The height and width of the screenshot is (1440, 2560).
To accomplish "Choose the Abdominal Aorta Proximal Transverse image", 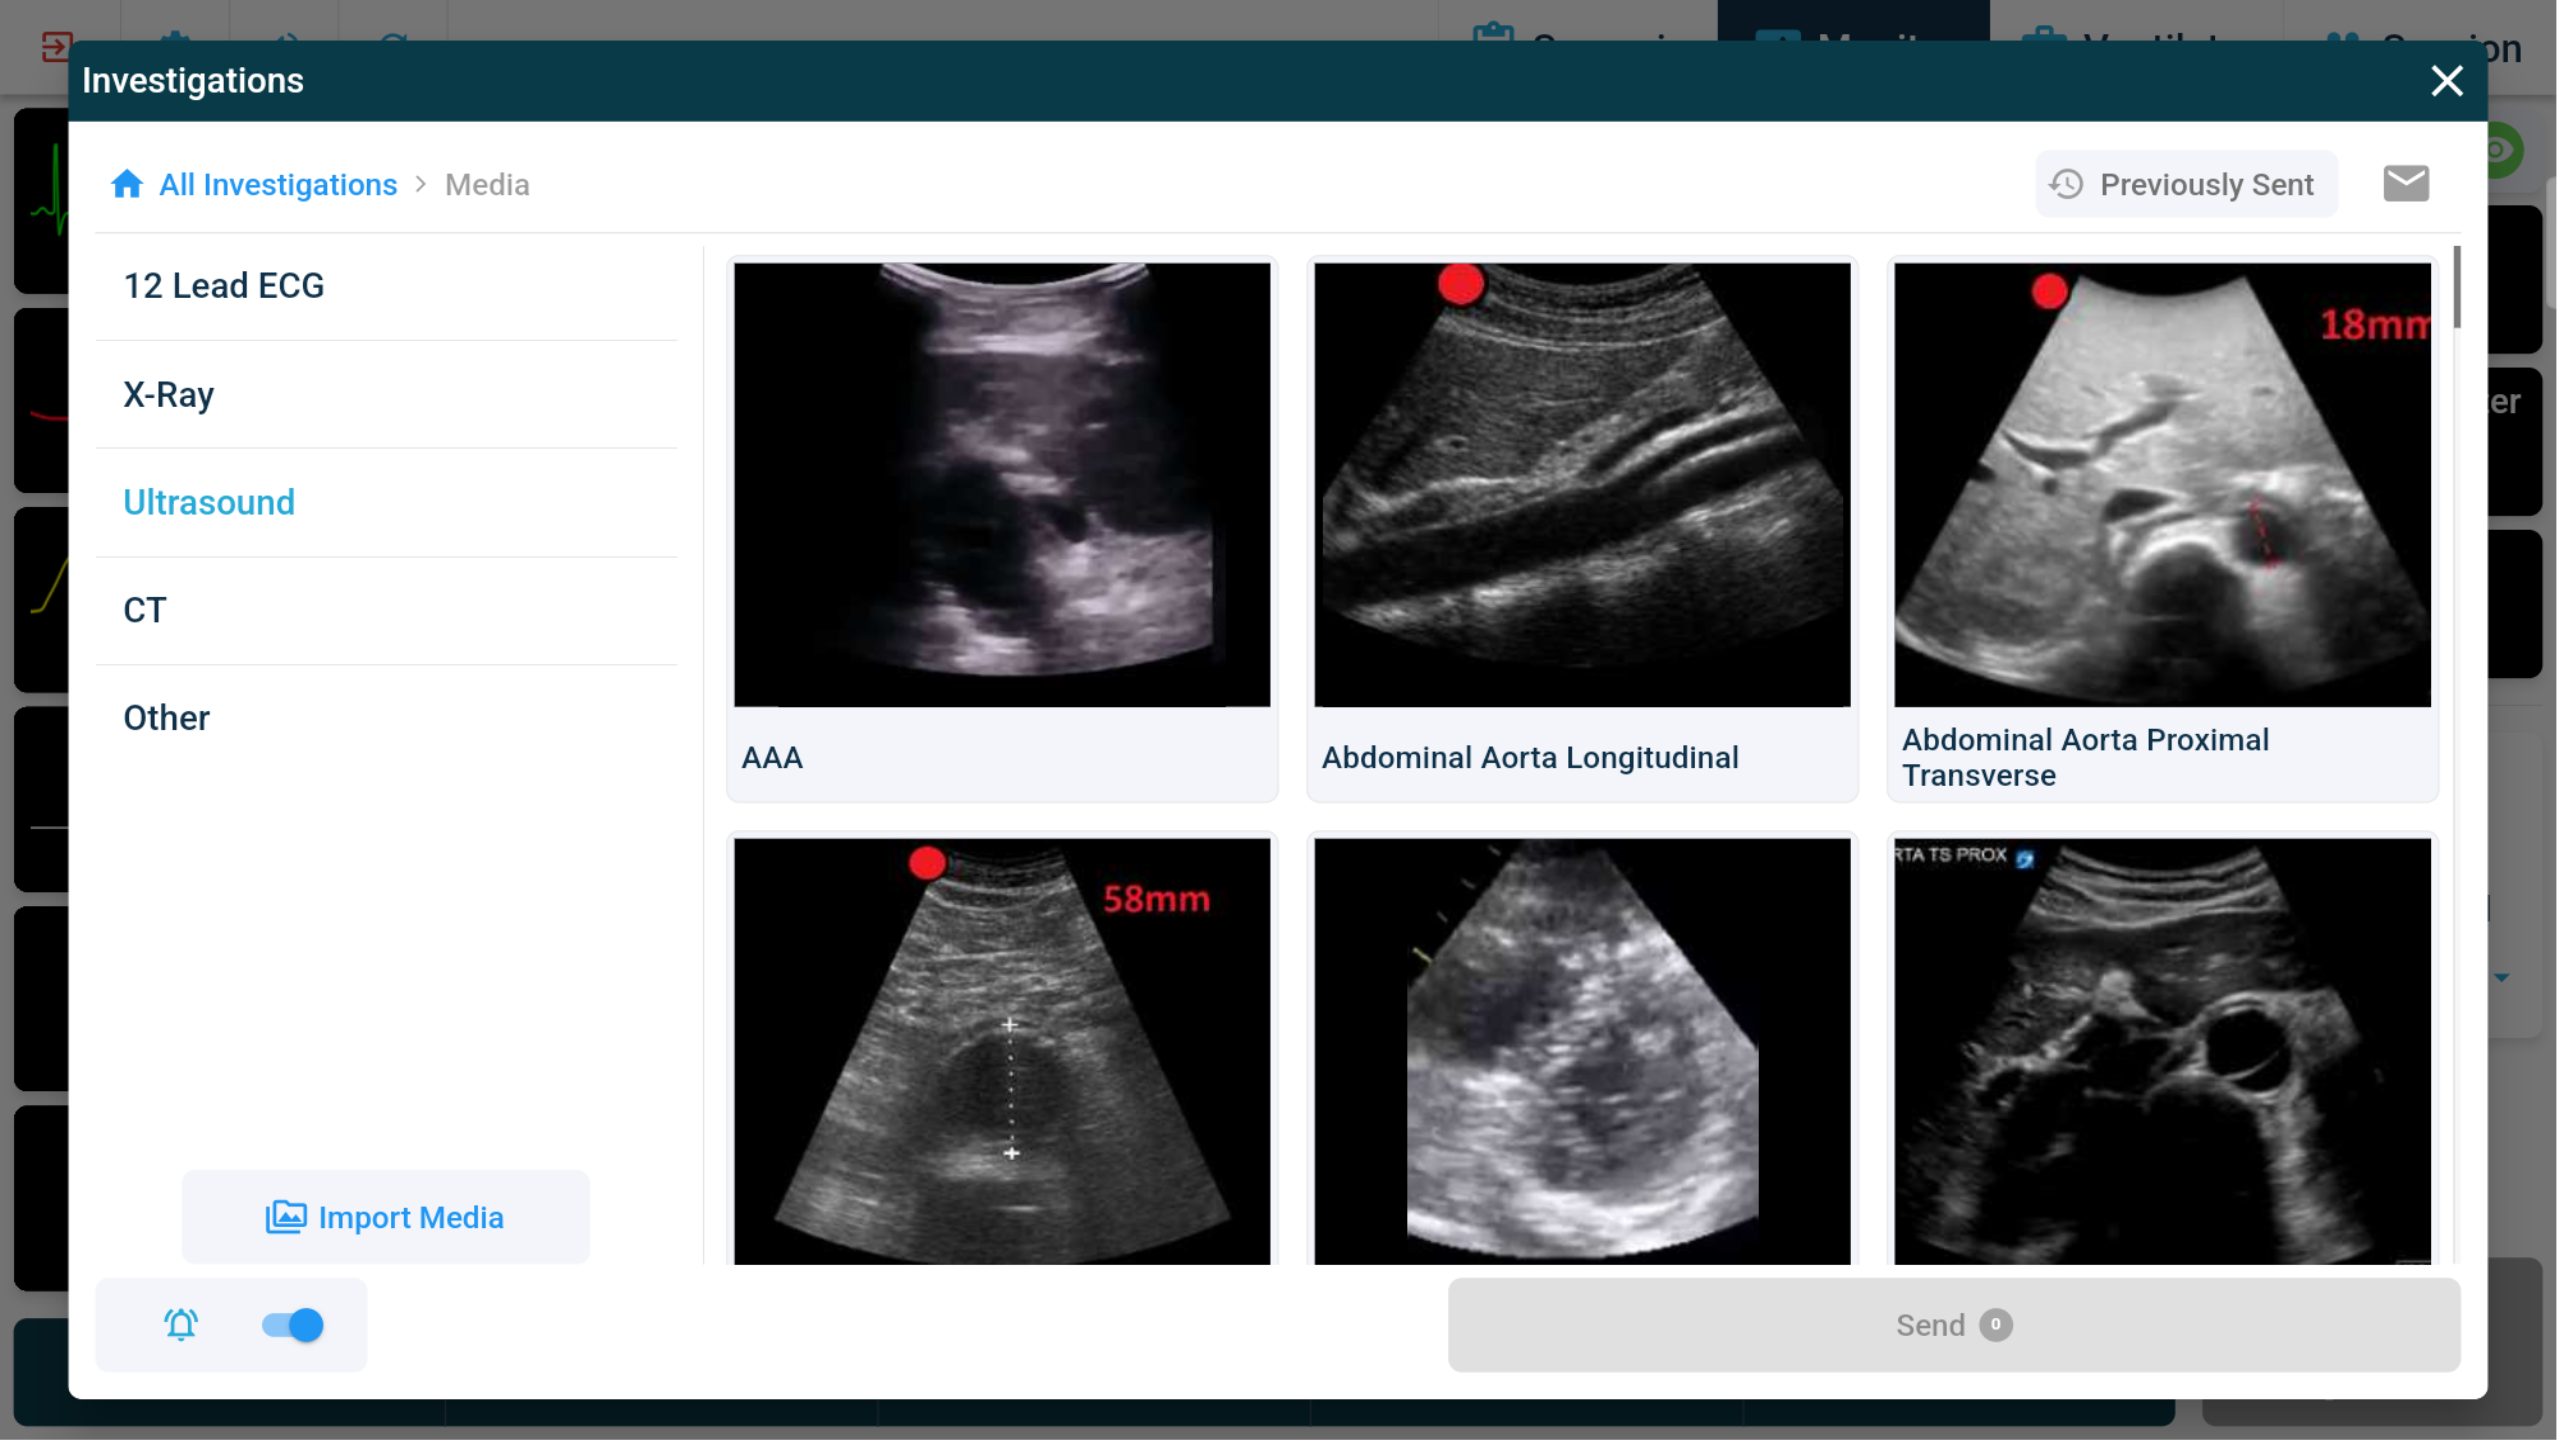I will [2162, 485].
